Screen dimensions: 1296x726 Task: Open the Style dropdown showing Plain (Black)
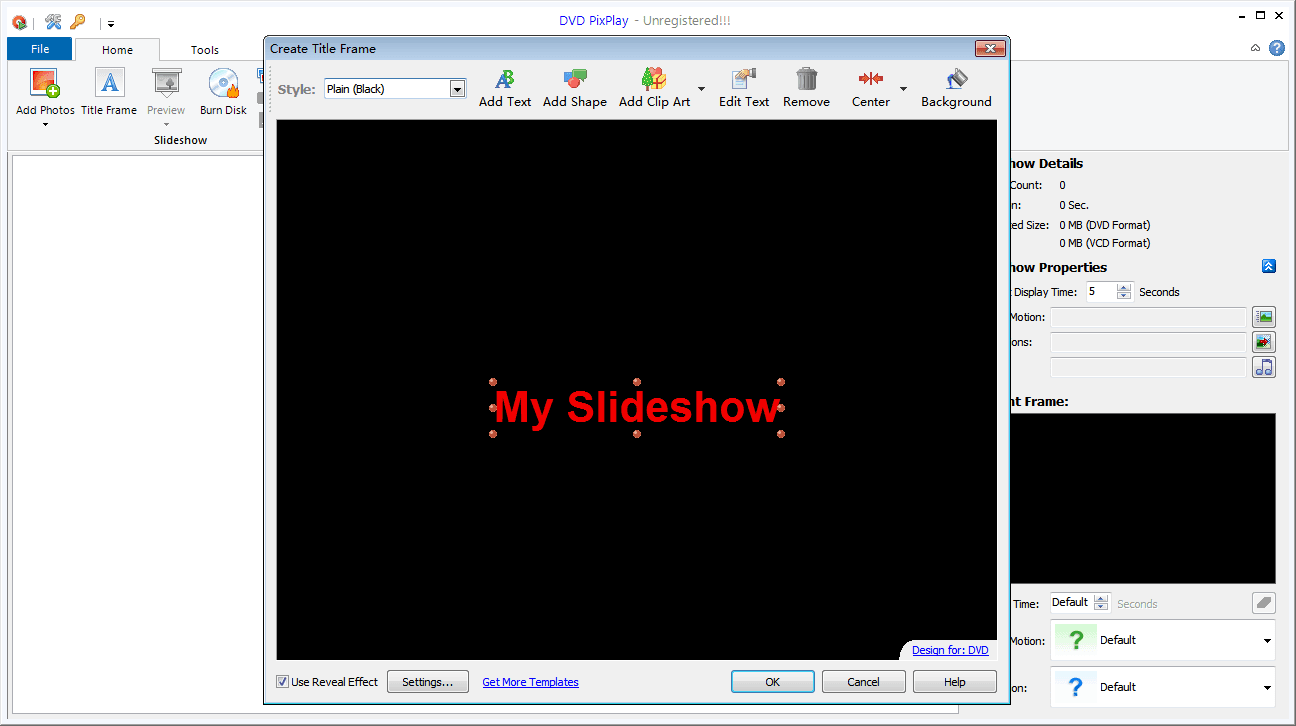pos(458,88)
